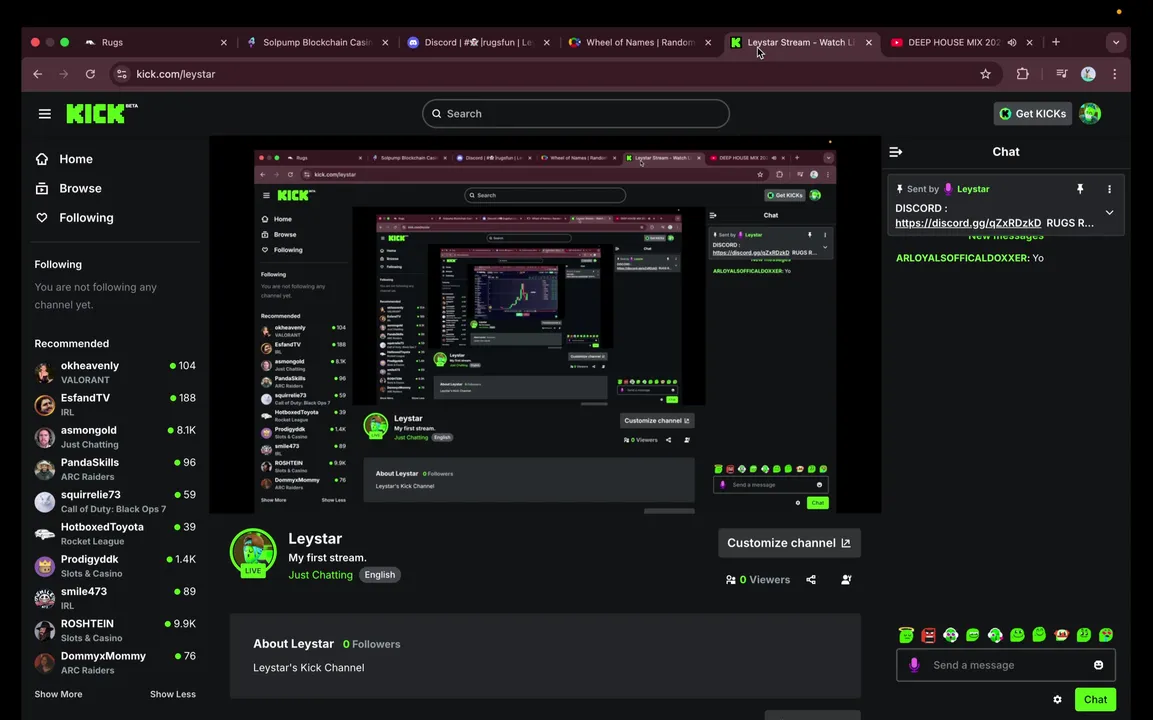Reload the kick.com page
The height and width of the screenshot is (720, 1153).
[x=90, y=74]
